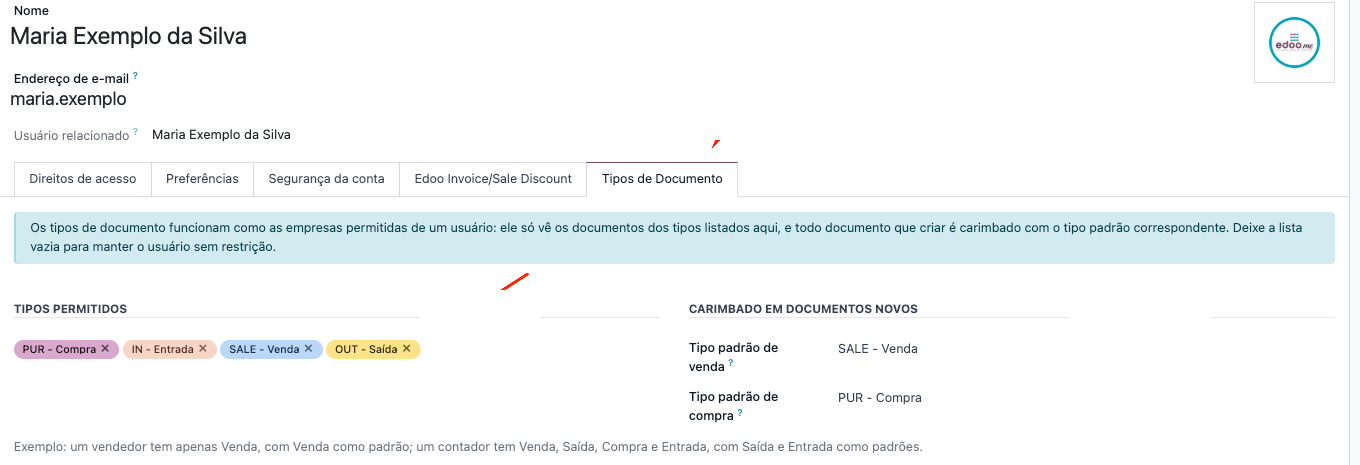1360x465 pixels.
Task: Show help for Tipo padrão de venda
Action: (731, 365)
